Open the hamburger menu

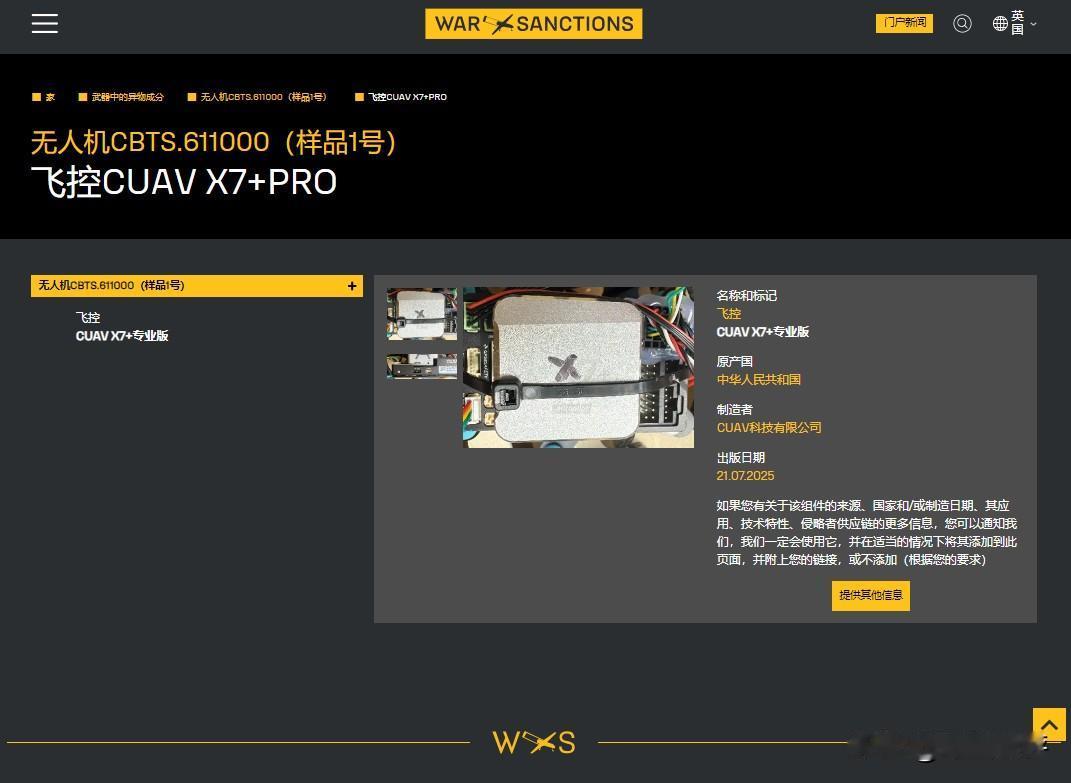pyautogui.click(x=44, y=23)
